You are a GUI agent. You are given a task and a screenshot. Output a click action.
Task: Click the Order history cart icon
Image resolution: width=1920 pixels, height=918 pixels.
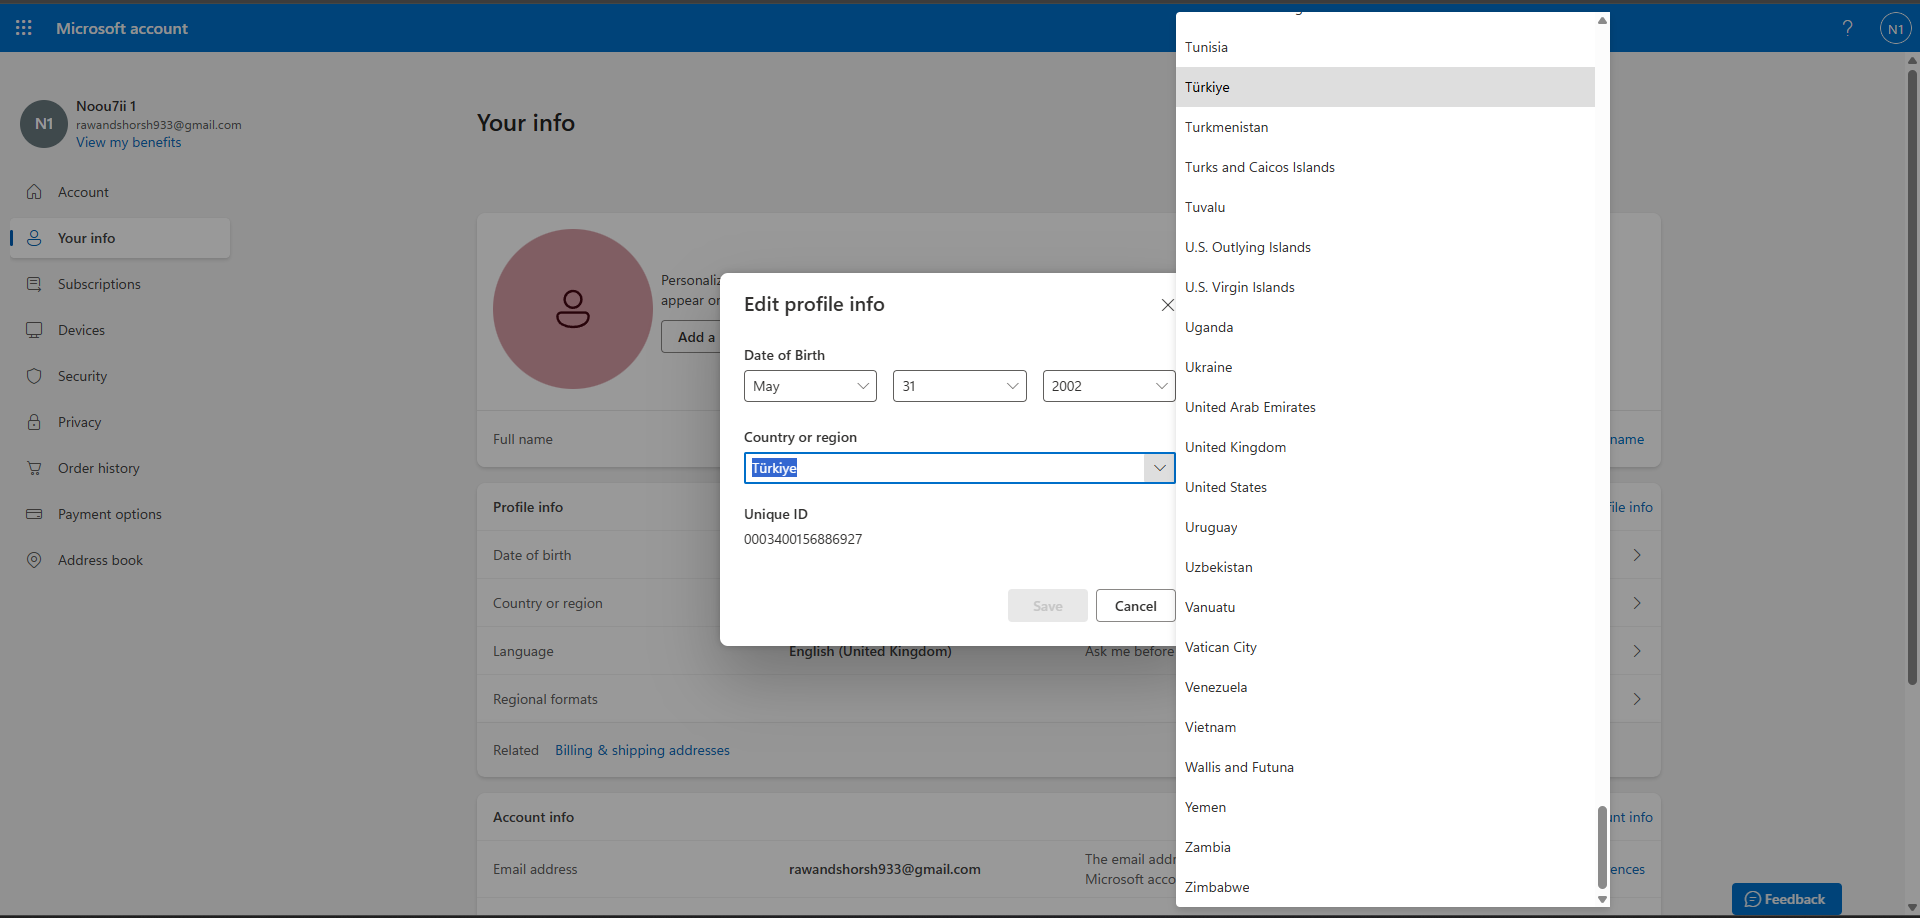pyautogui.click(x=34, y=468)
